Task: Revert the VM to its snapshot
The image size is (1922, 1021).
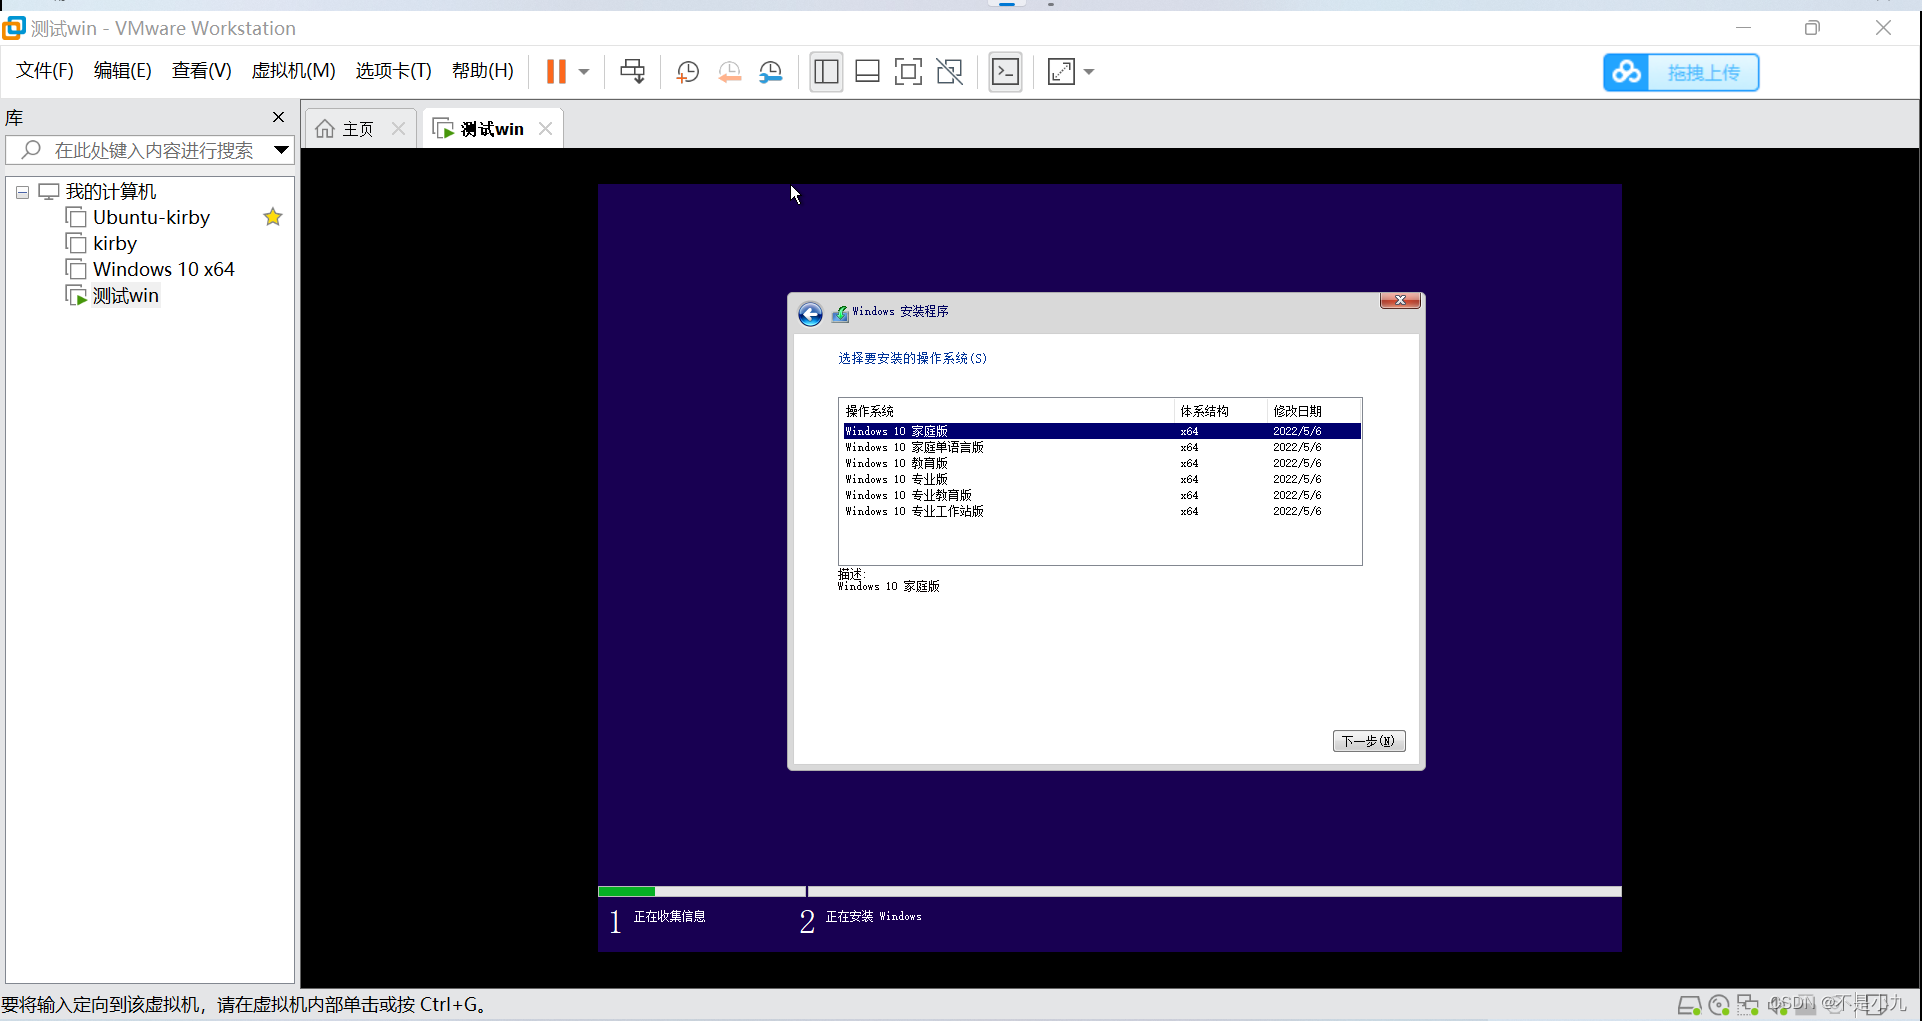Action: pos(729,71)
